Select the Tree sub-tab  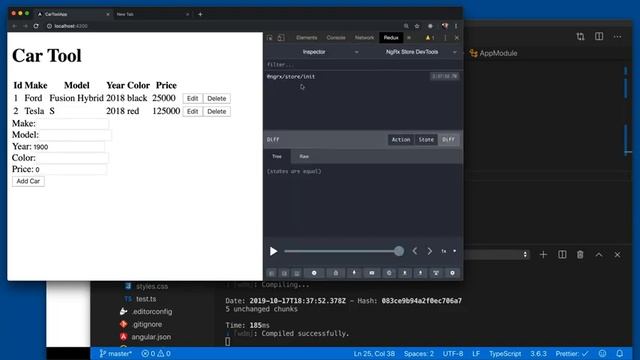(x=277, y=156)
